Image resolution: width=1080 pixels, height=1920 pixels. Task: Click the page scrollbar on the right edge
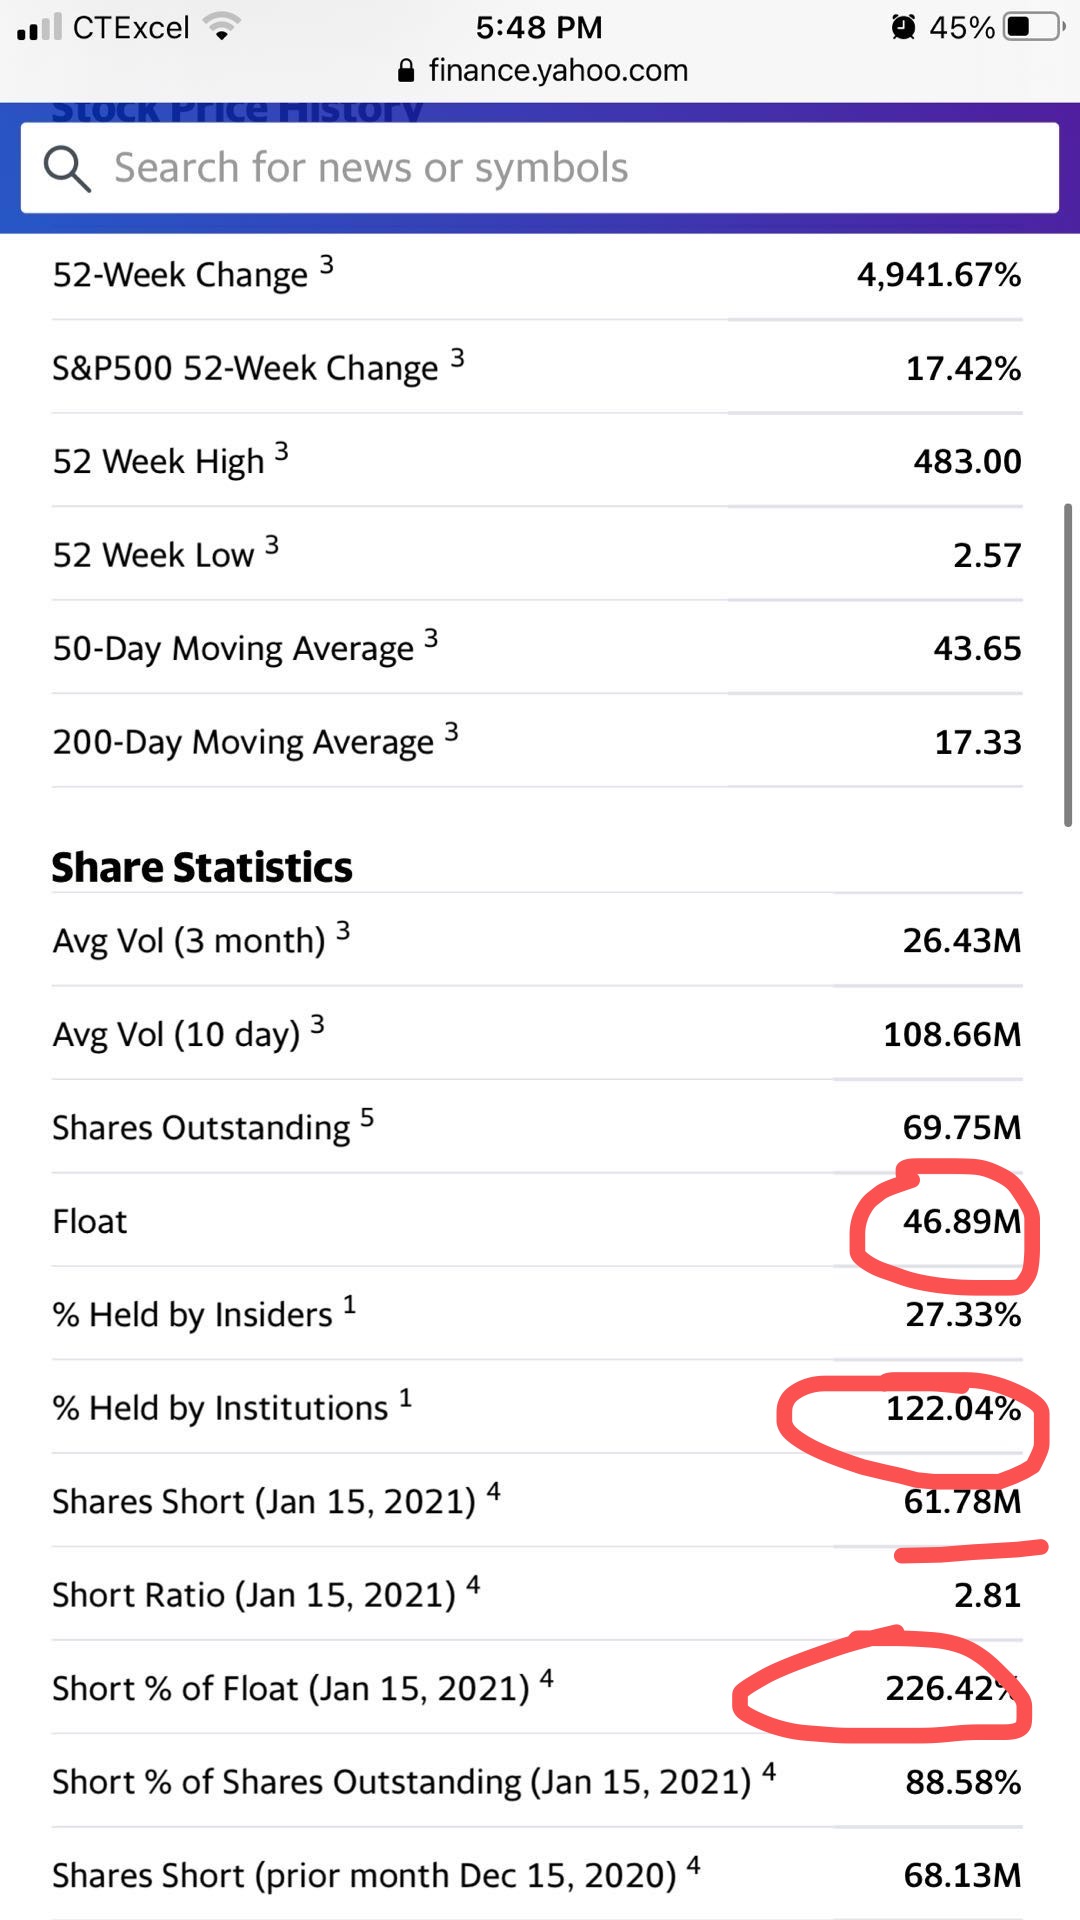(1068, 665)
